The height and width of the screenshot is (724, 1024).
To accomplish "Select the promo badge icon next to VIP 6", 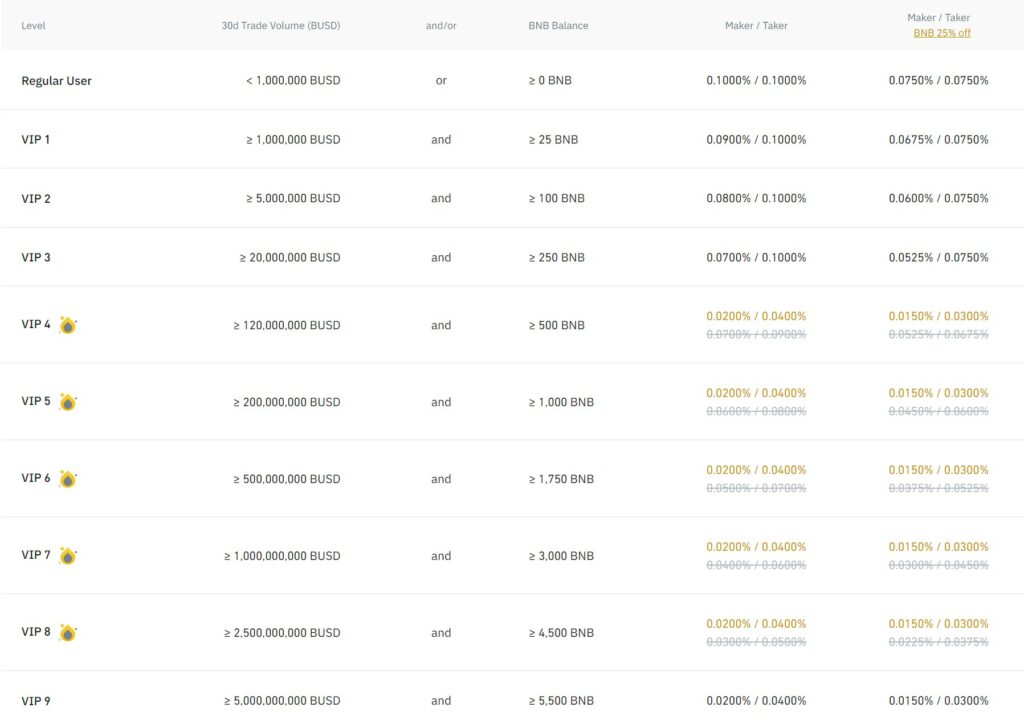I will click(68, 479).
